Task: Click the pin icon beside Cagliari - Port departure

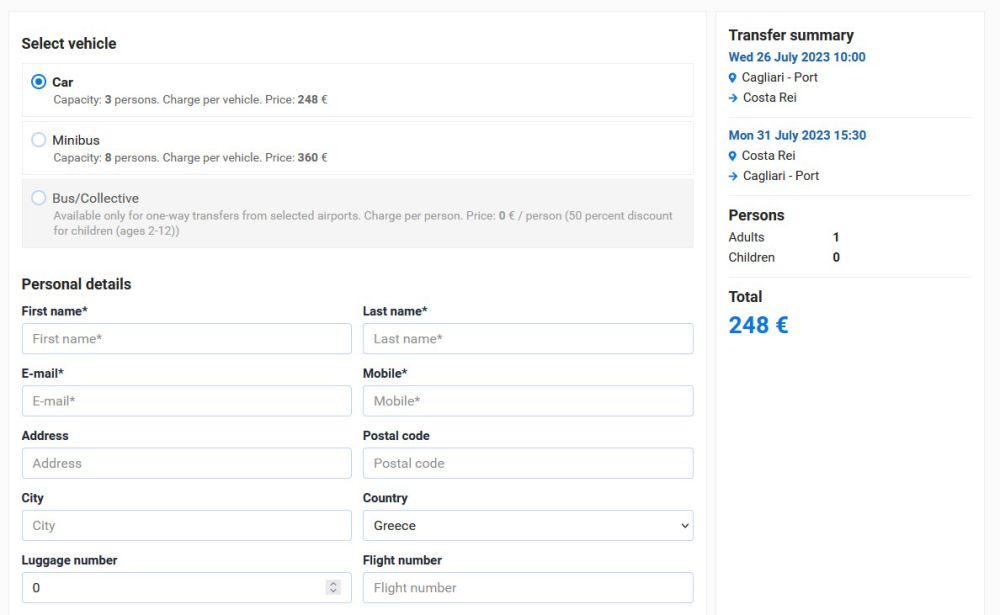Action: click(x=732, y=78)
